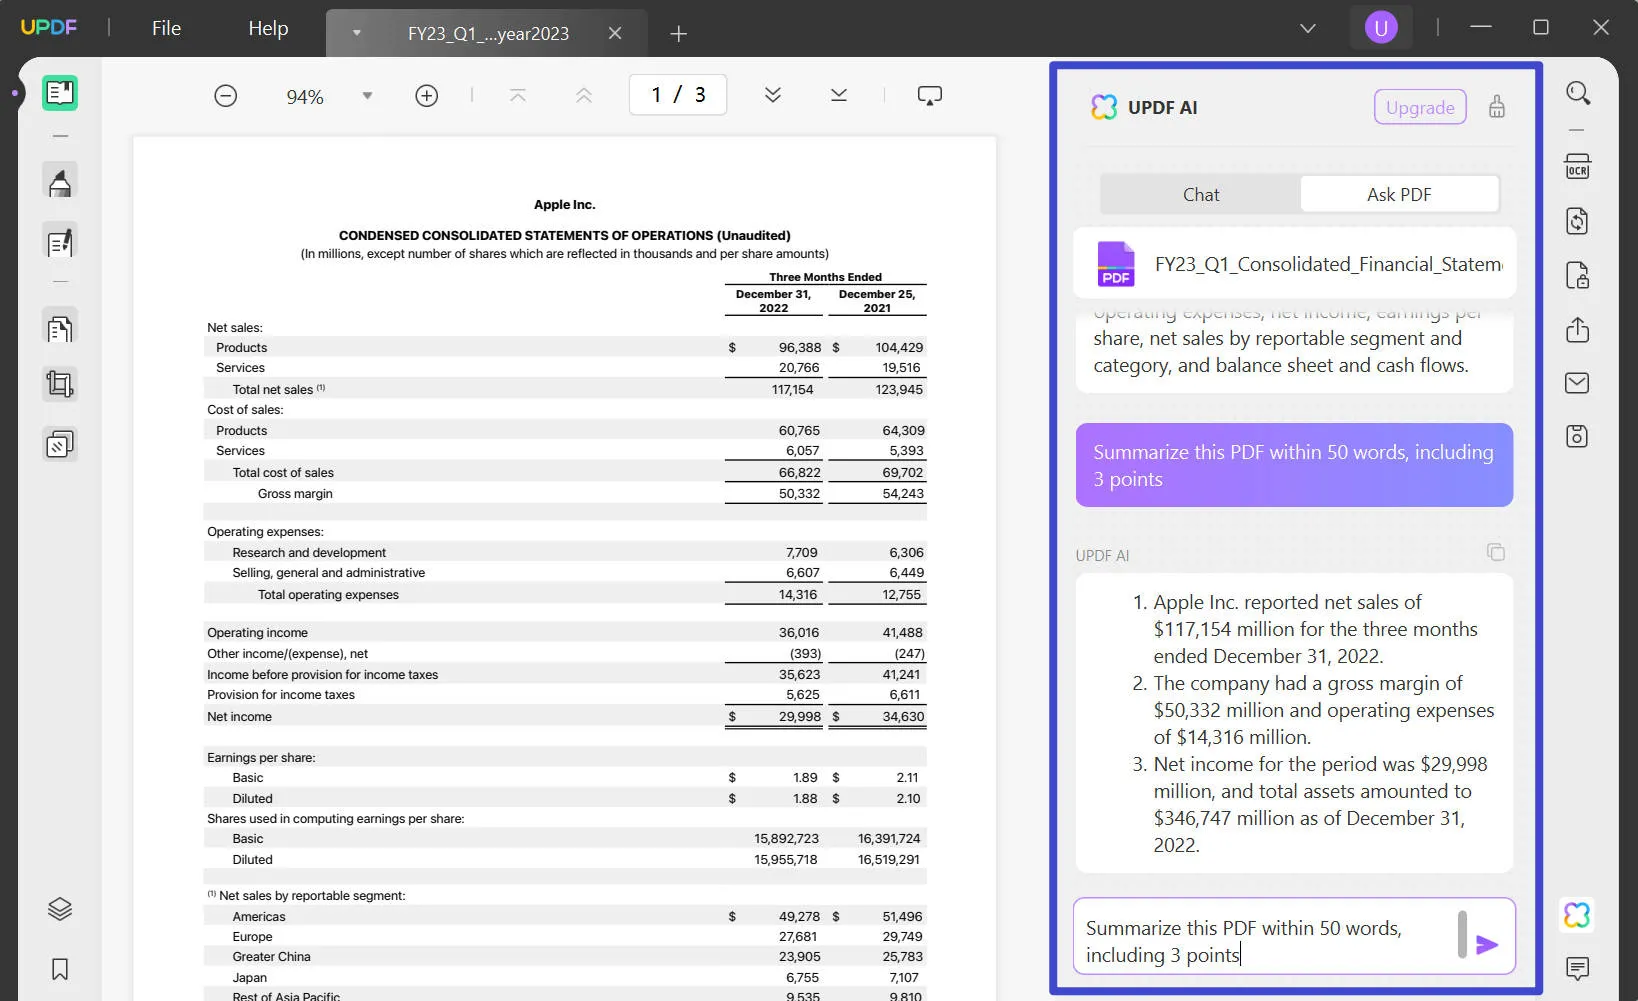Open the OCR recognition tool
Screen dimensions: 1638x1001
tap(1577, 167)
